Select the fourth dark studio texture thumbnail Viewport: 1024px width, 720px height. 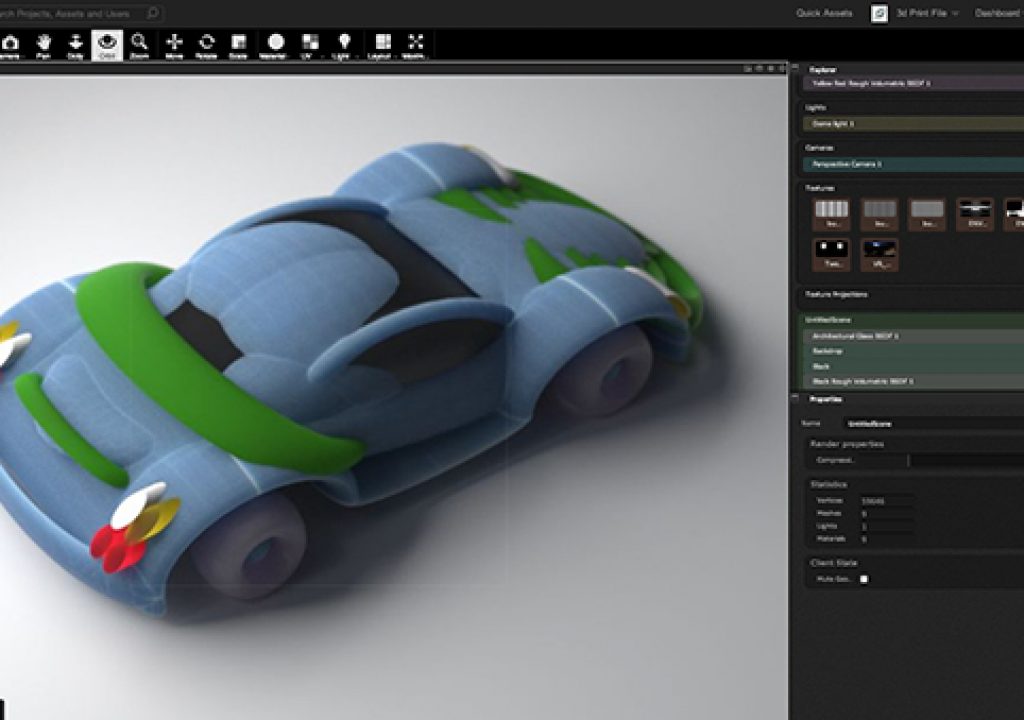tap(975, 214)
